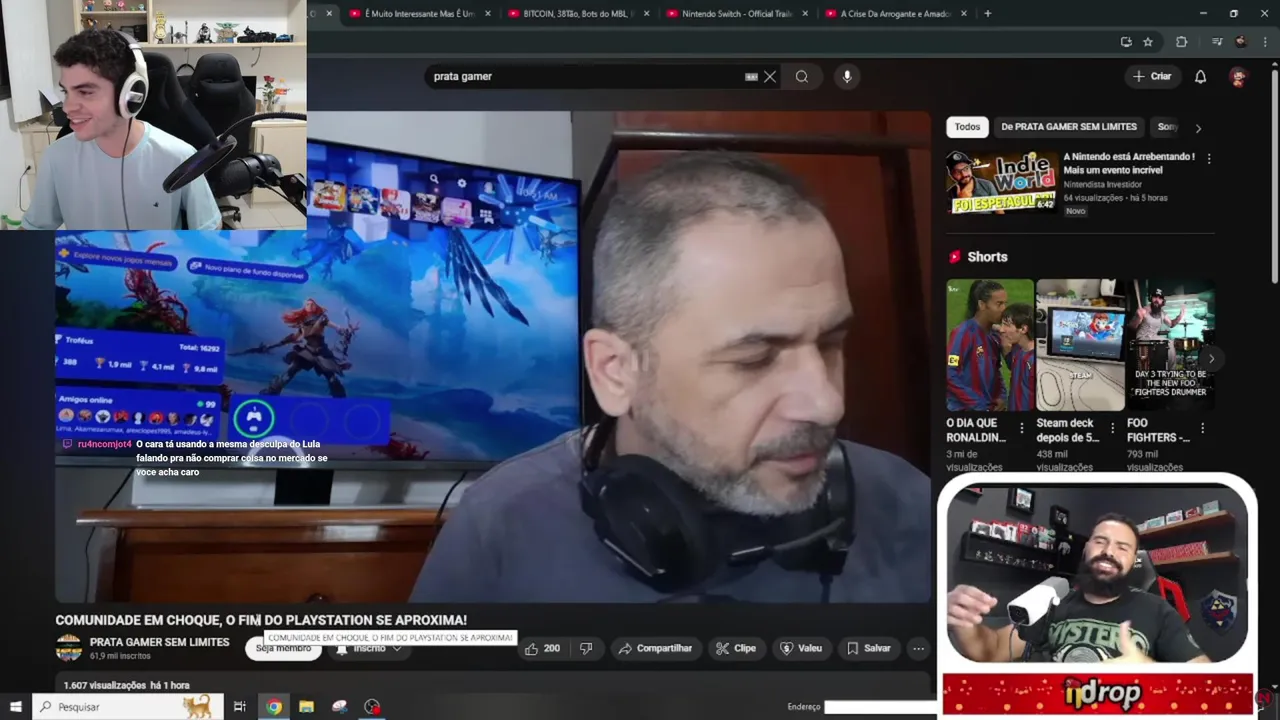Select the 'Todos' filter chip
The height and width of the screenshot is (720, 1280).
[967, 127]
